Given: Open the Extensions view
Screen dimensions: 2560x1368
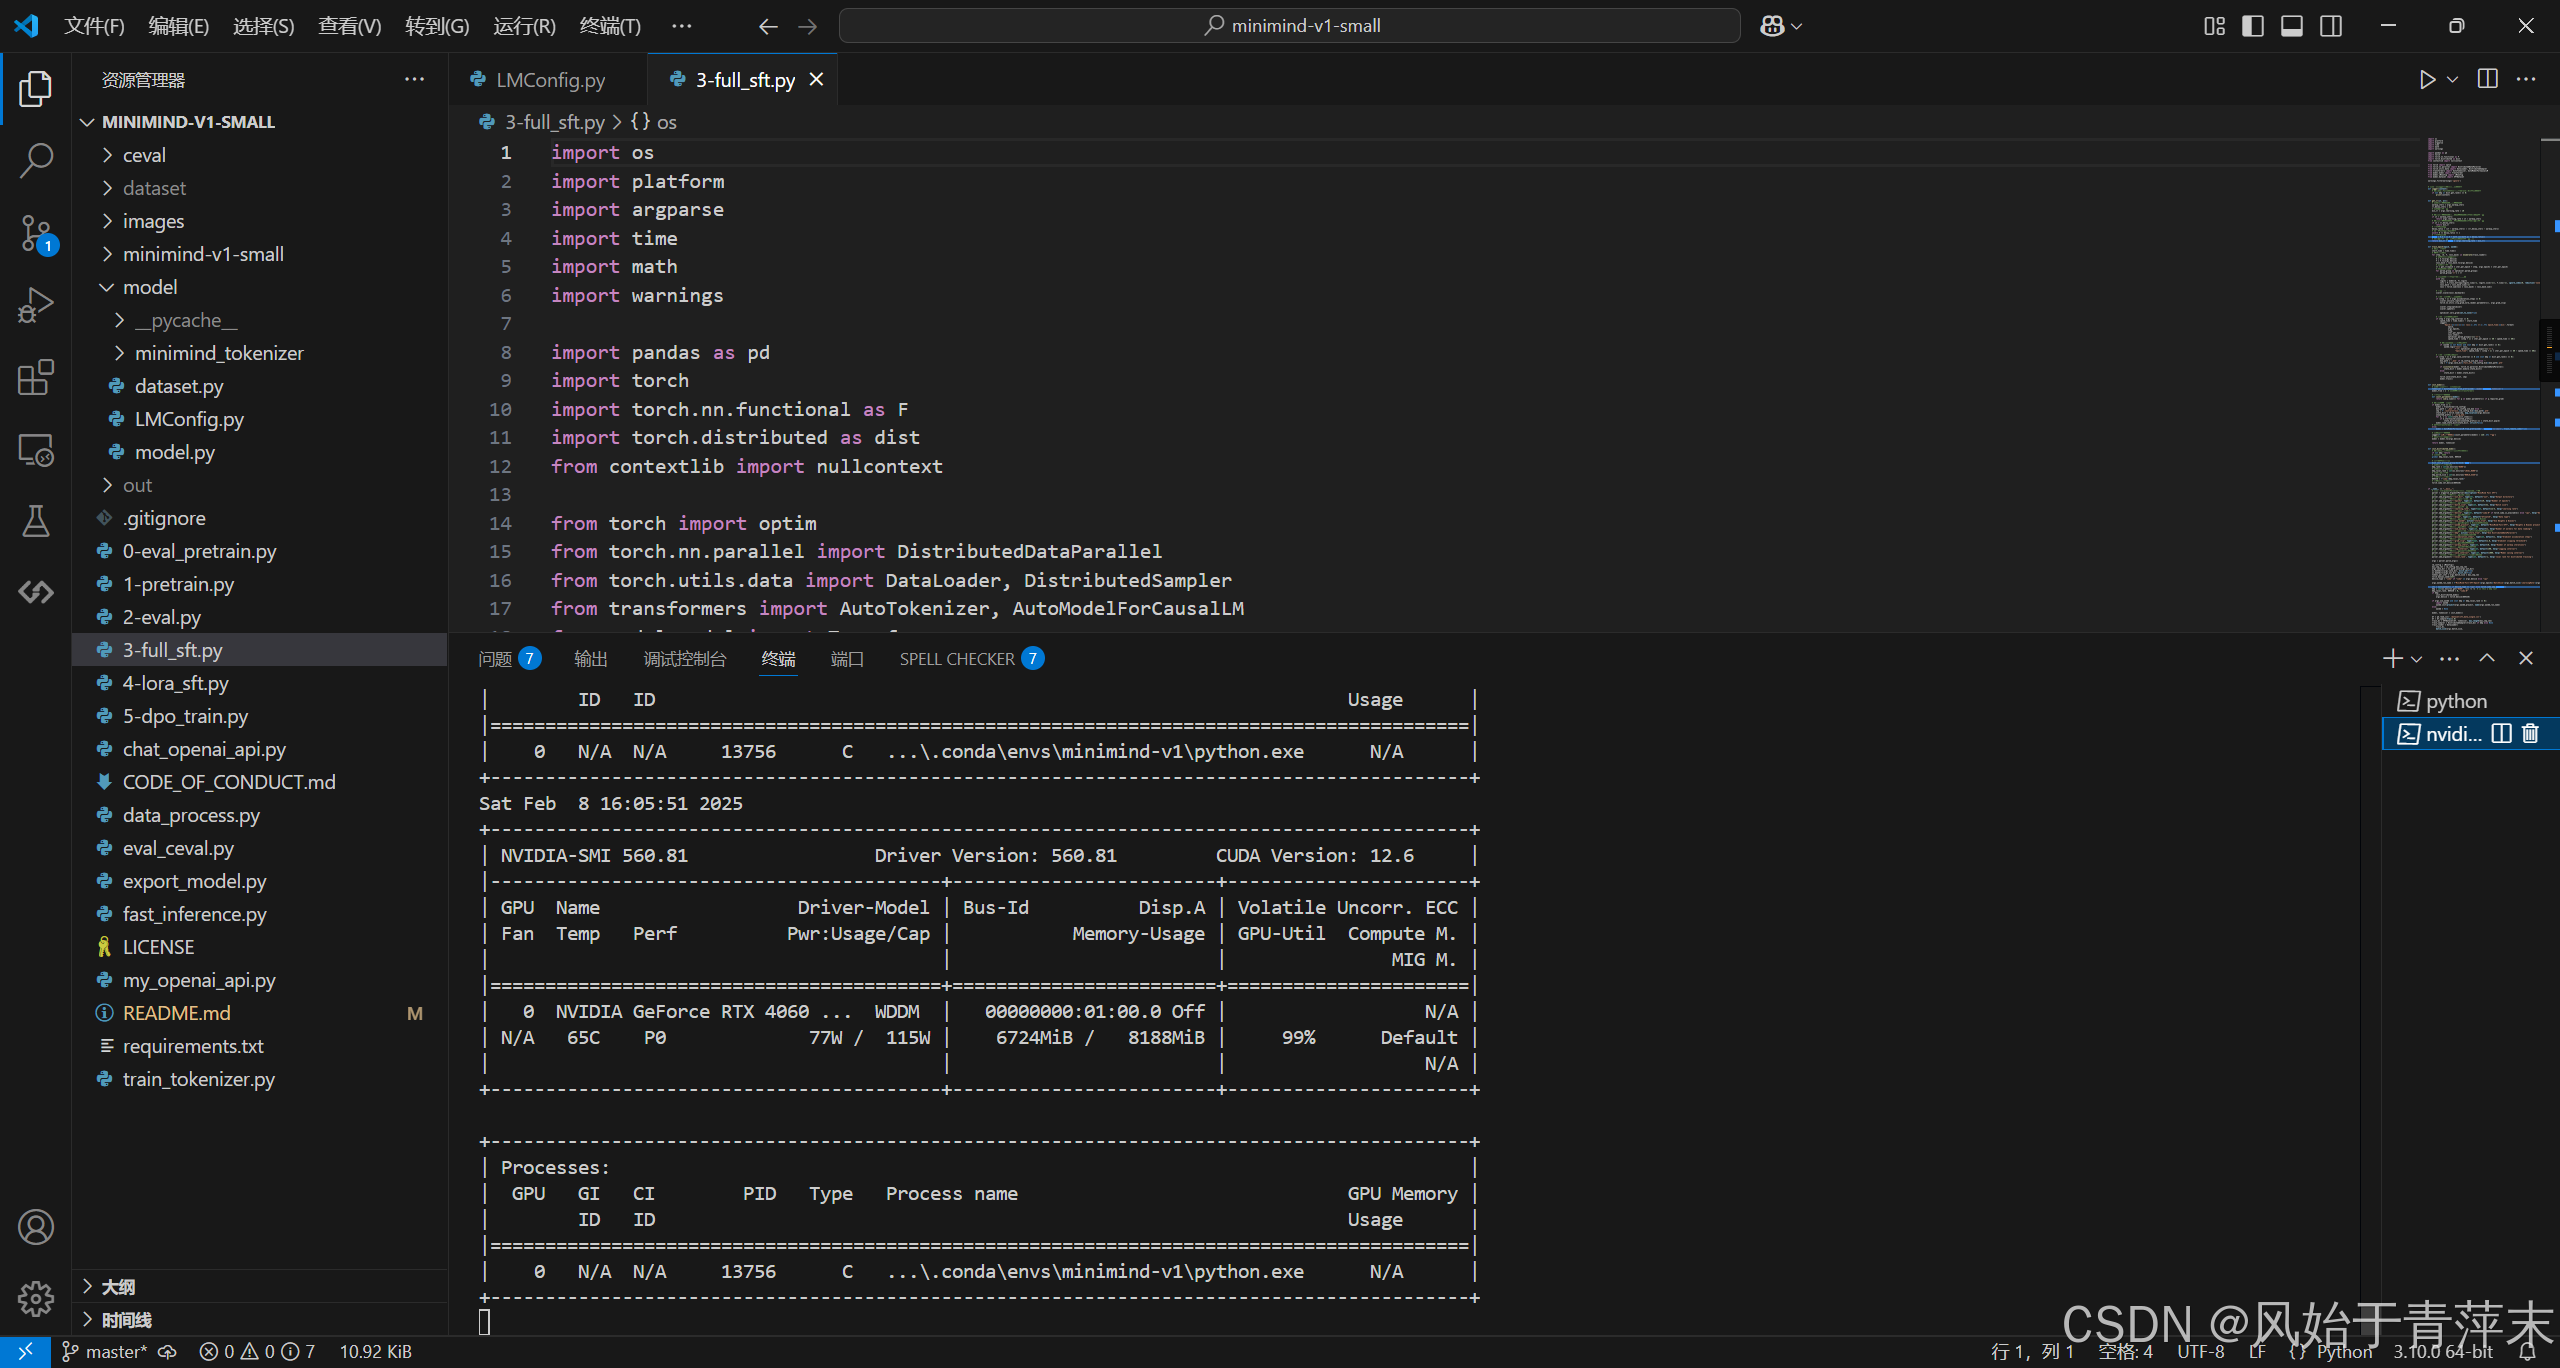Looking at the screenshot, I should (x=36, y=377).
